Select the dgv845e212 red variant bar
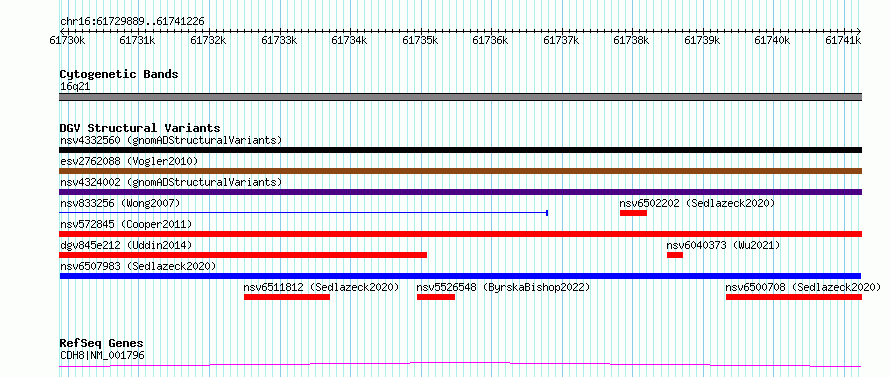This screenshot has width=890, height=377. pyautogui.click(x=243, y=255)
